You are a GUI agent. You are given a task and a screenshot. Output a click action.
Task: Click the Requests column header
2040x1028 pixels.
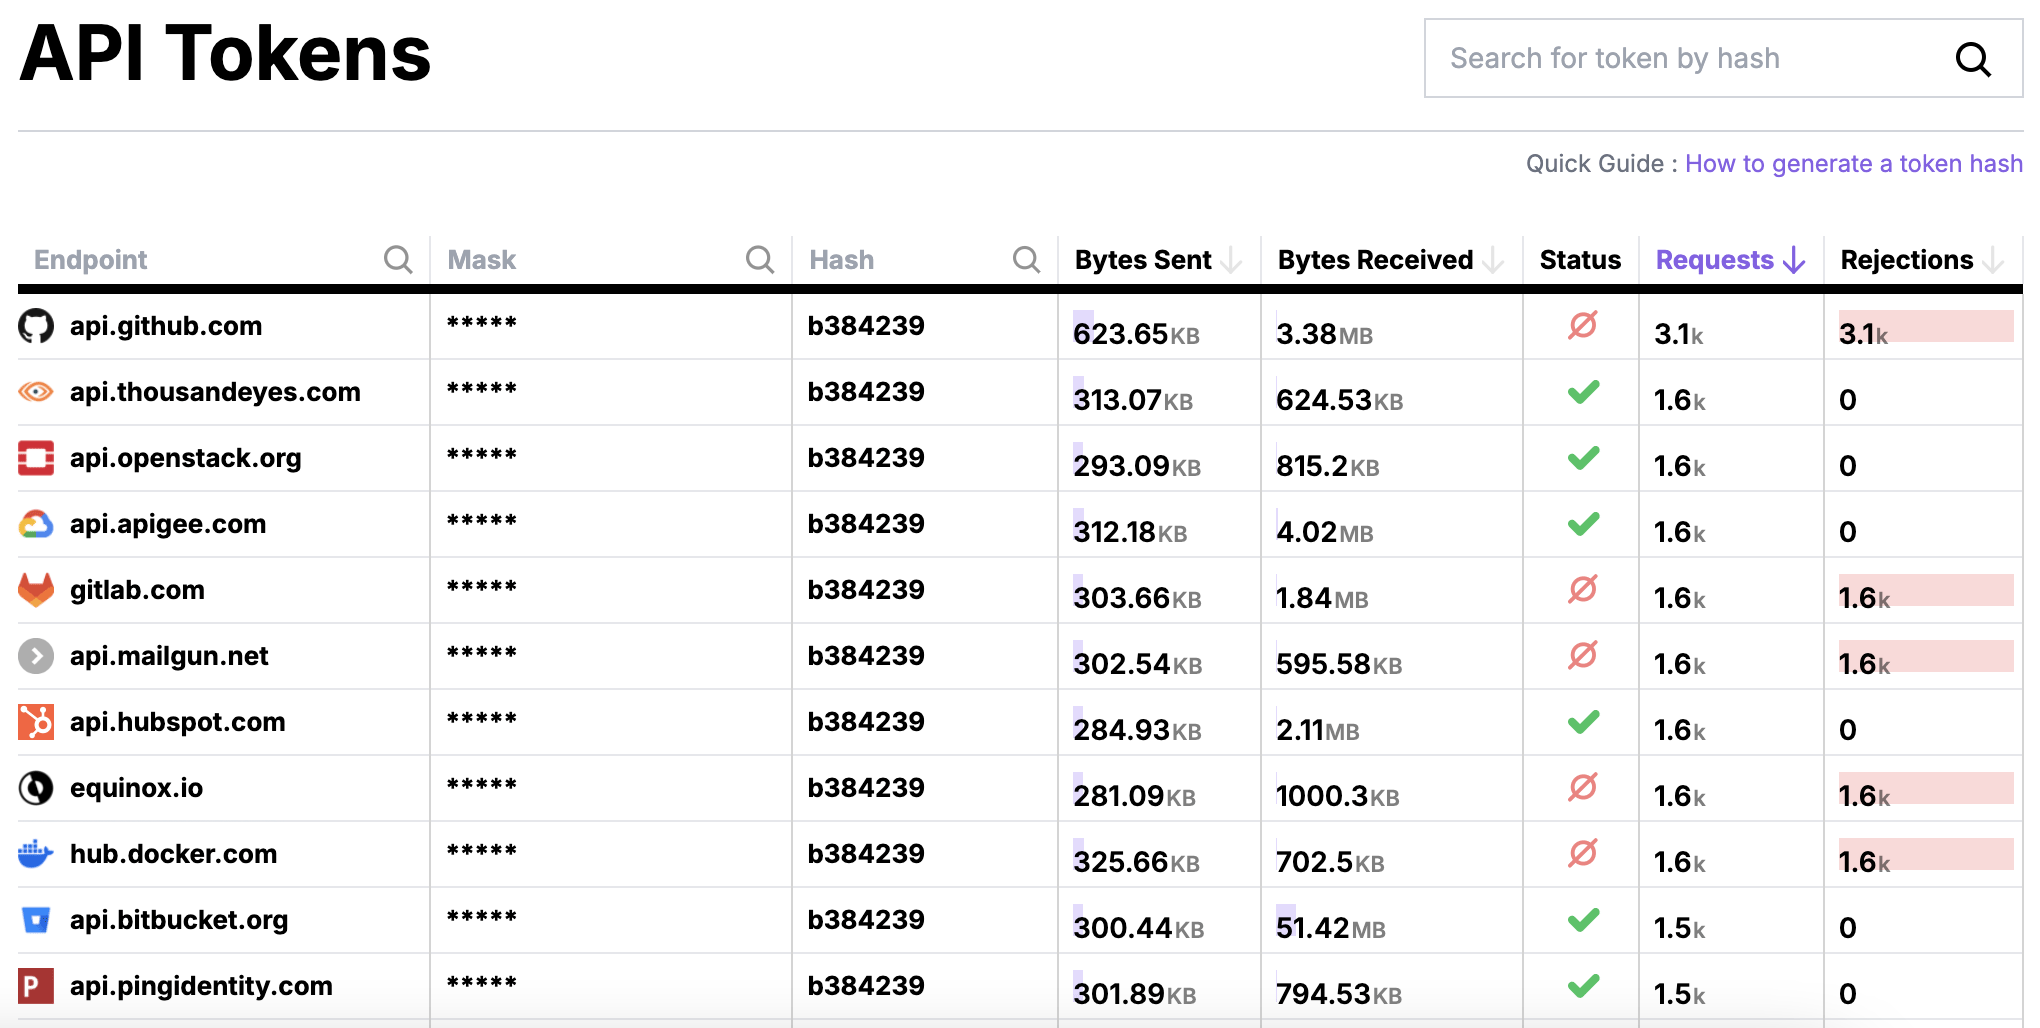coord(1714,260)
